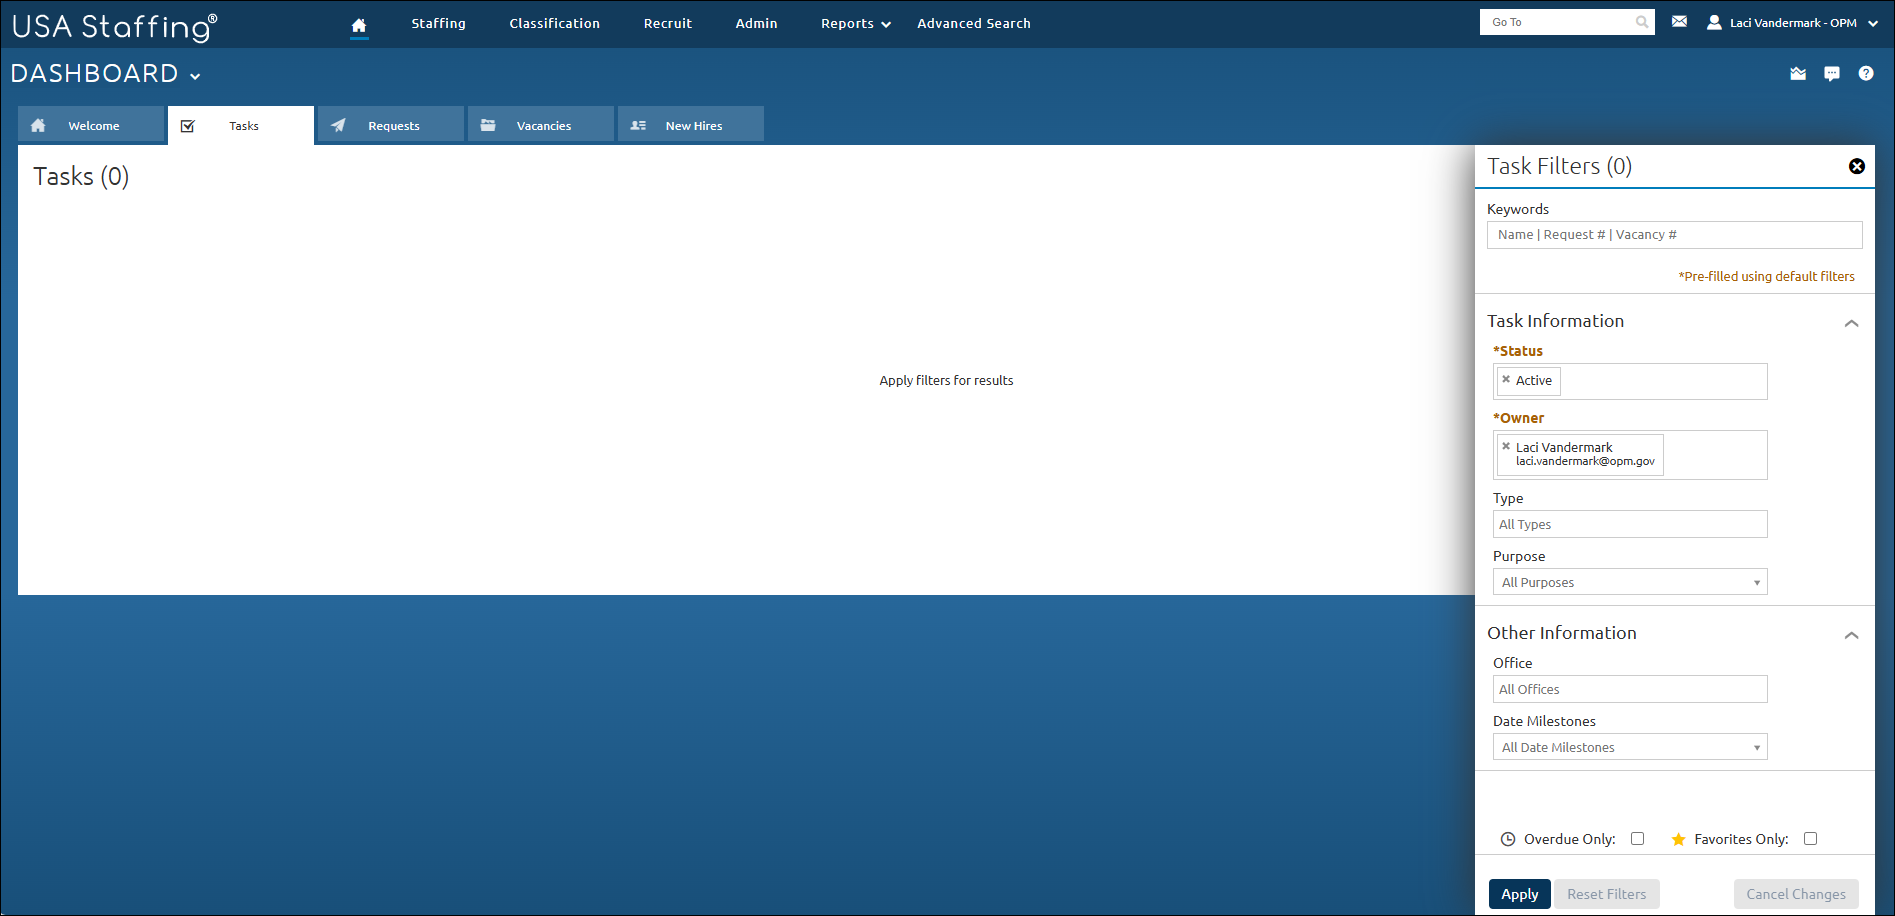Image resolution: width=1895 pixels, height=916 pixels.
Task: Click the Keywords input field
Action: (x=1673, y=235)
